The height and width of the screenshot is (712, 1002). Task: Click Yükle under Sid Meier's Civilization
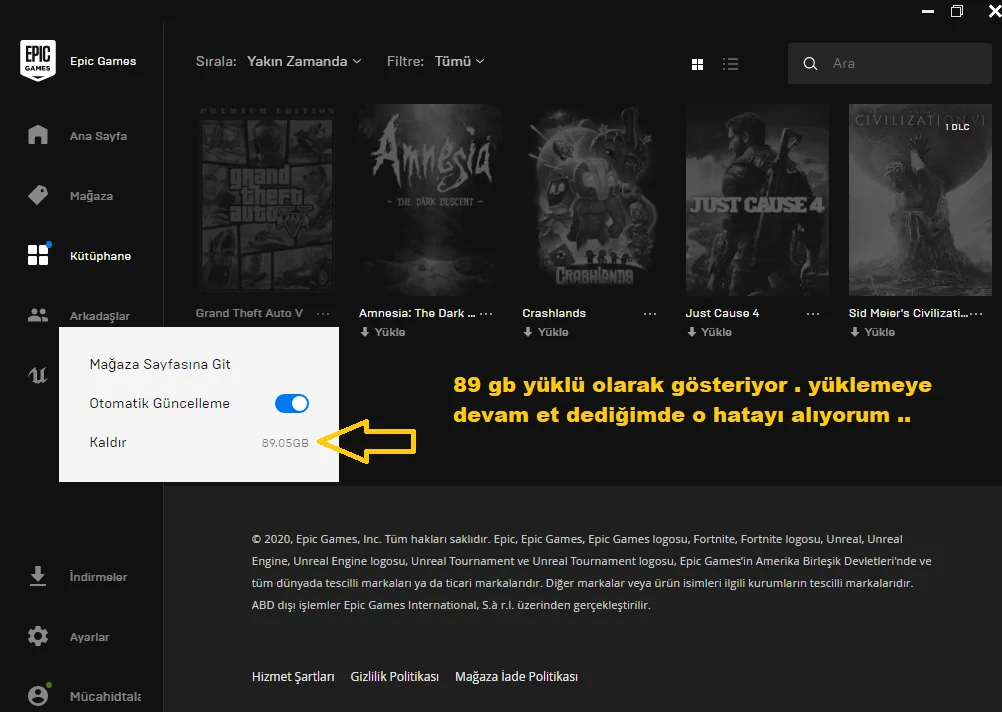coord(879,332)
